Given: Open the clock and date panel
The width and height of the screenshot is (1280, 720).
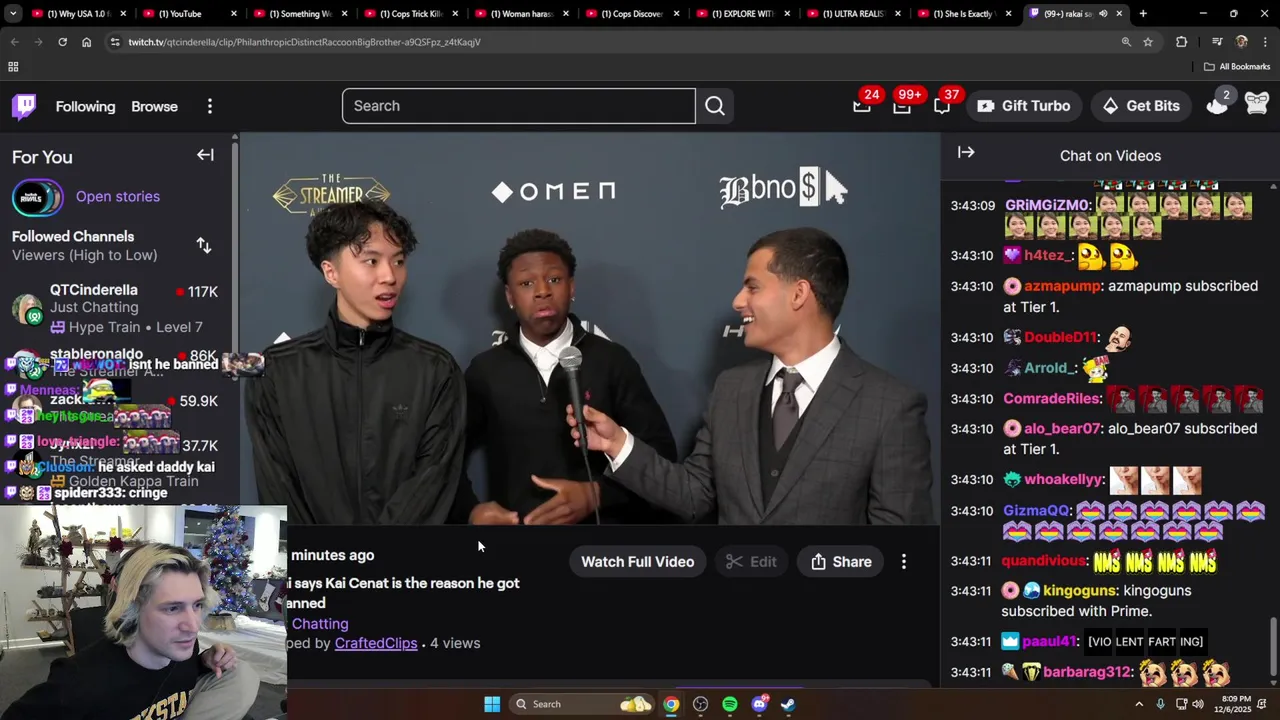Looking at the screenshot, I should (1236, 704).
